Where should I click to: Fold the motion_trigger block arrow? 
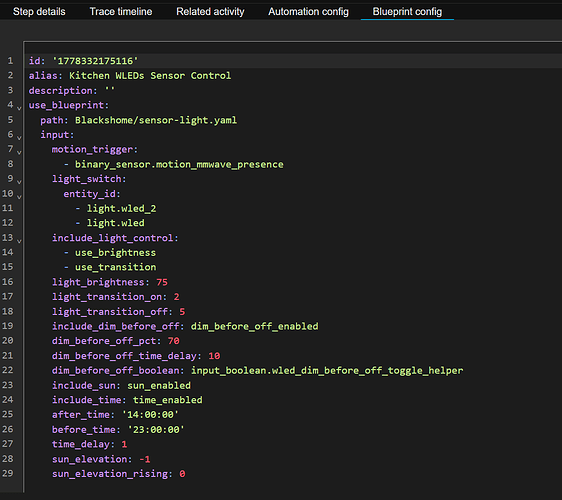(19, 152)
